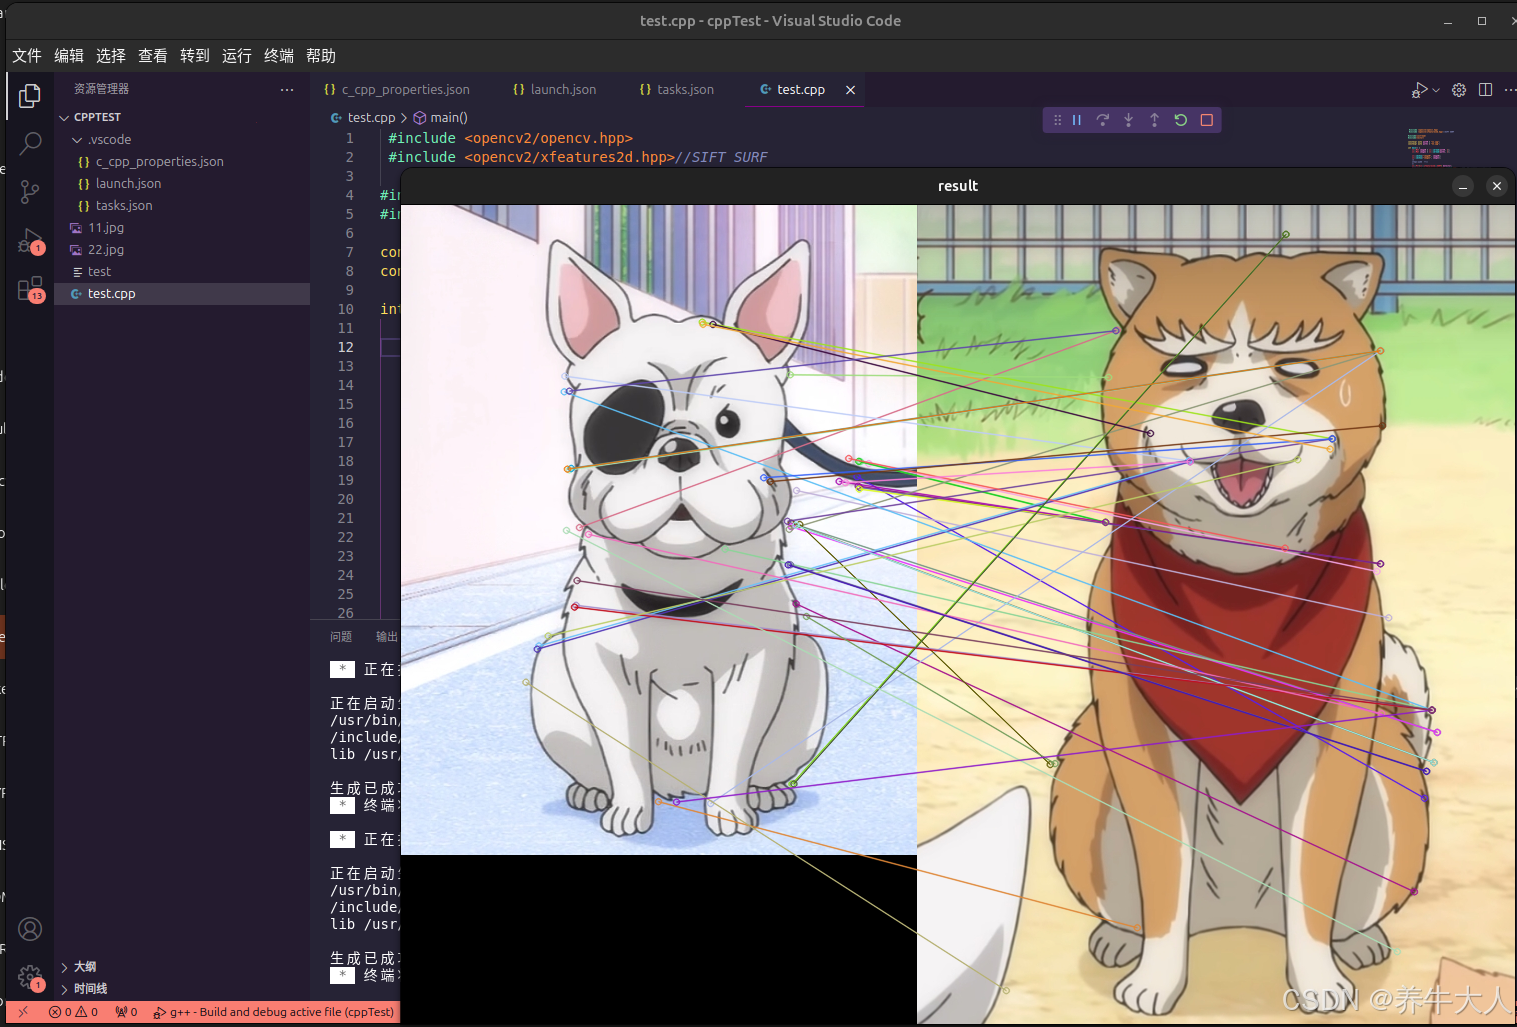Image resolution: width=1517 pixels, height=1027 pixels.
Task: Open launch.json in explorer tree
Action: click(x=182, y=184)
